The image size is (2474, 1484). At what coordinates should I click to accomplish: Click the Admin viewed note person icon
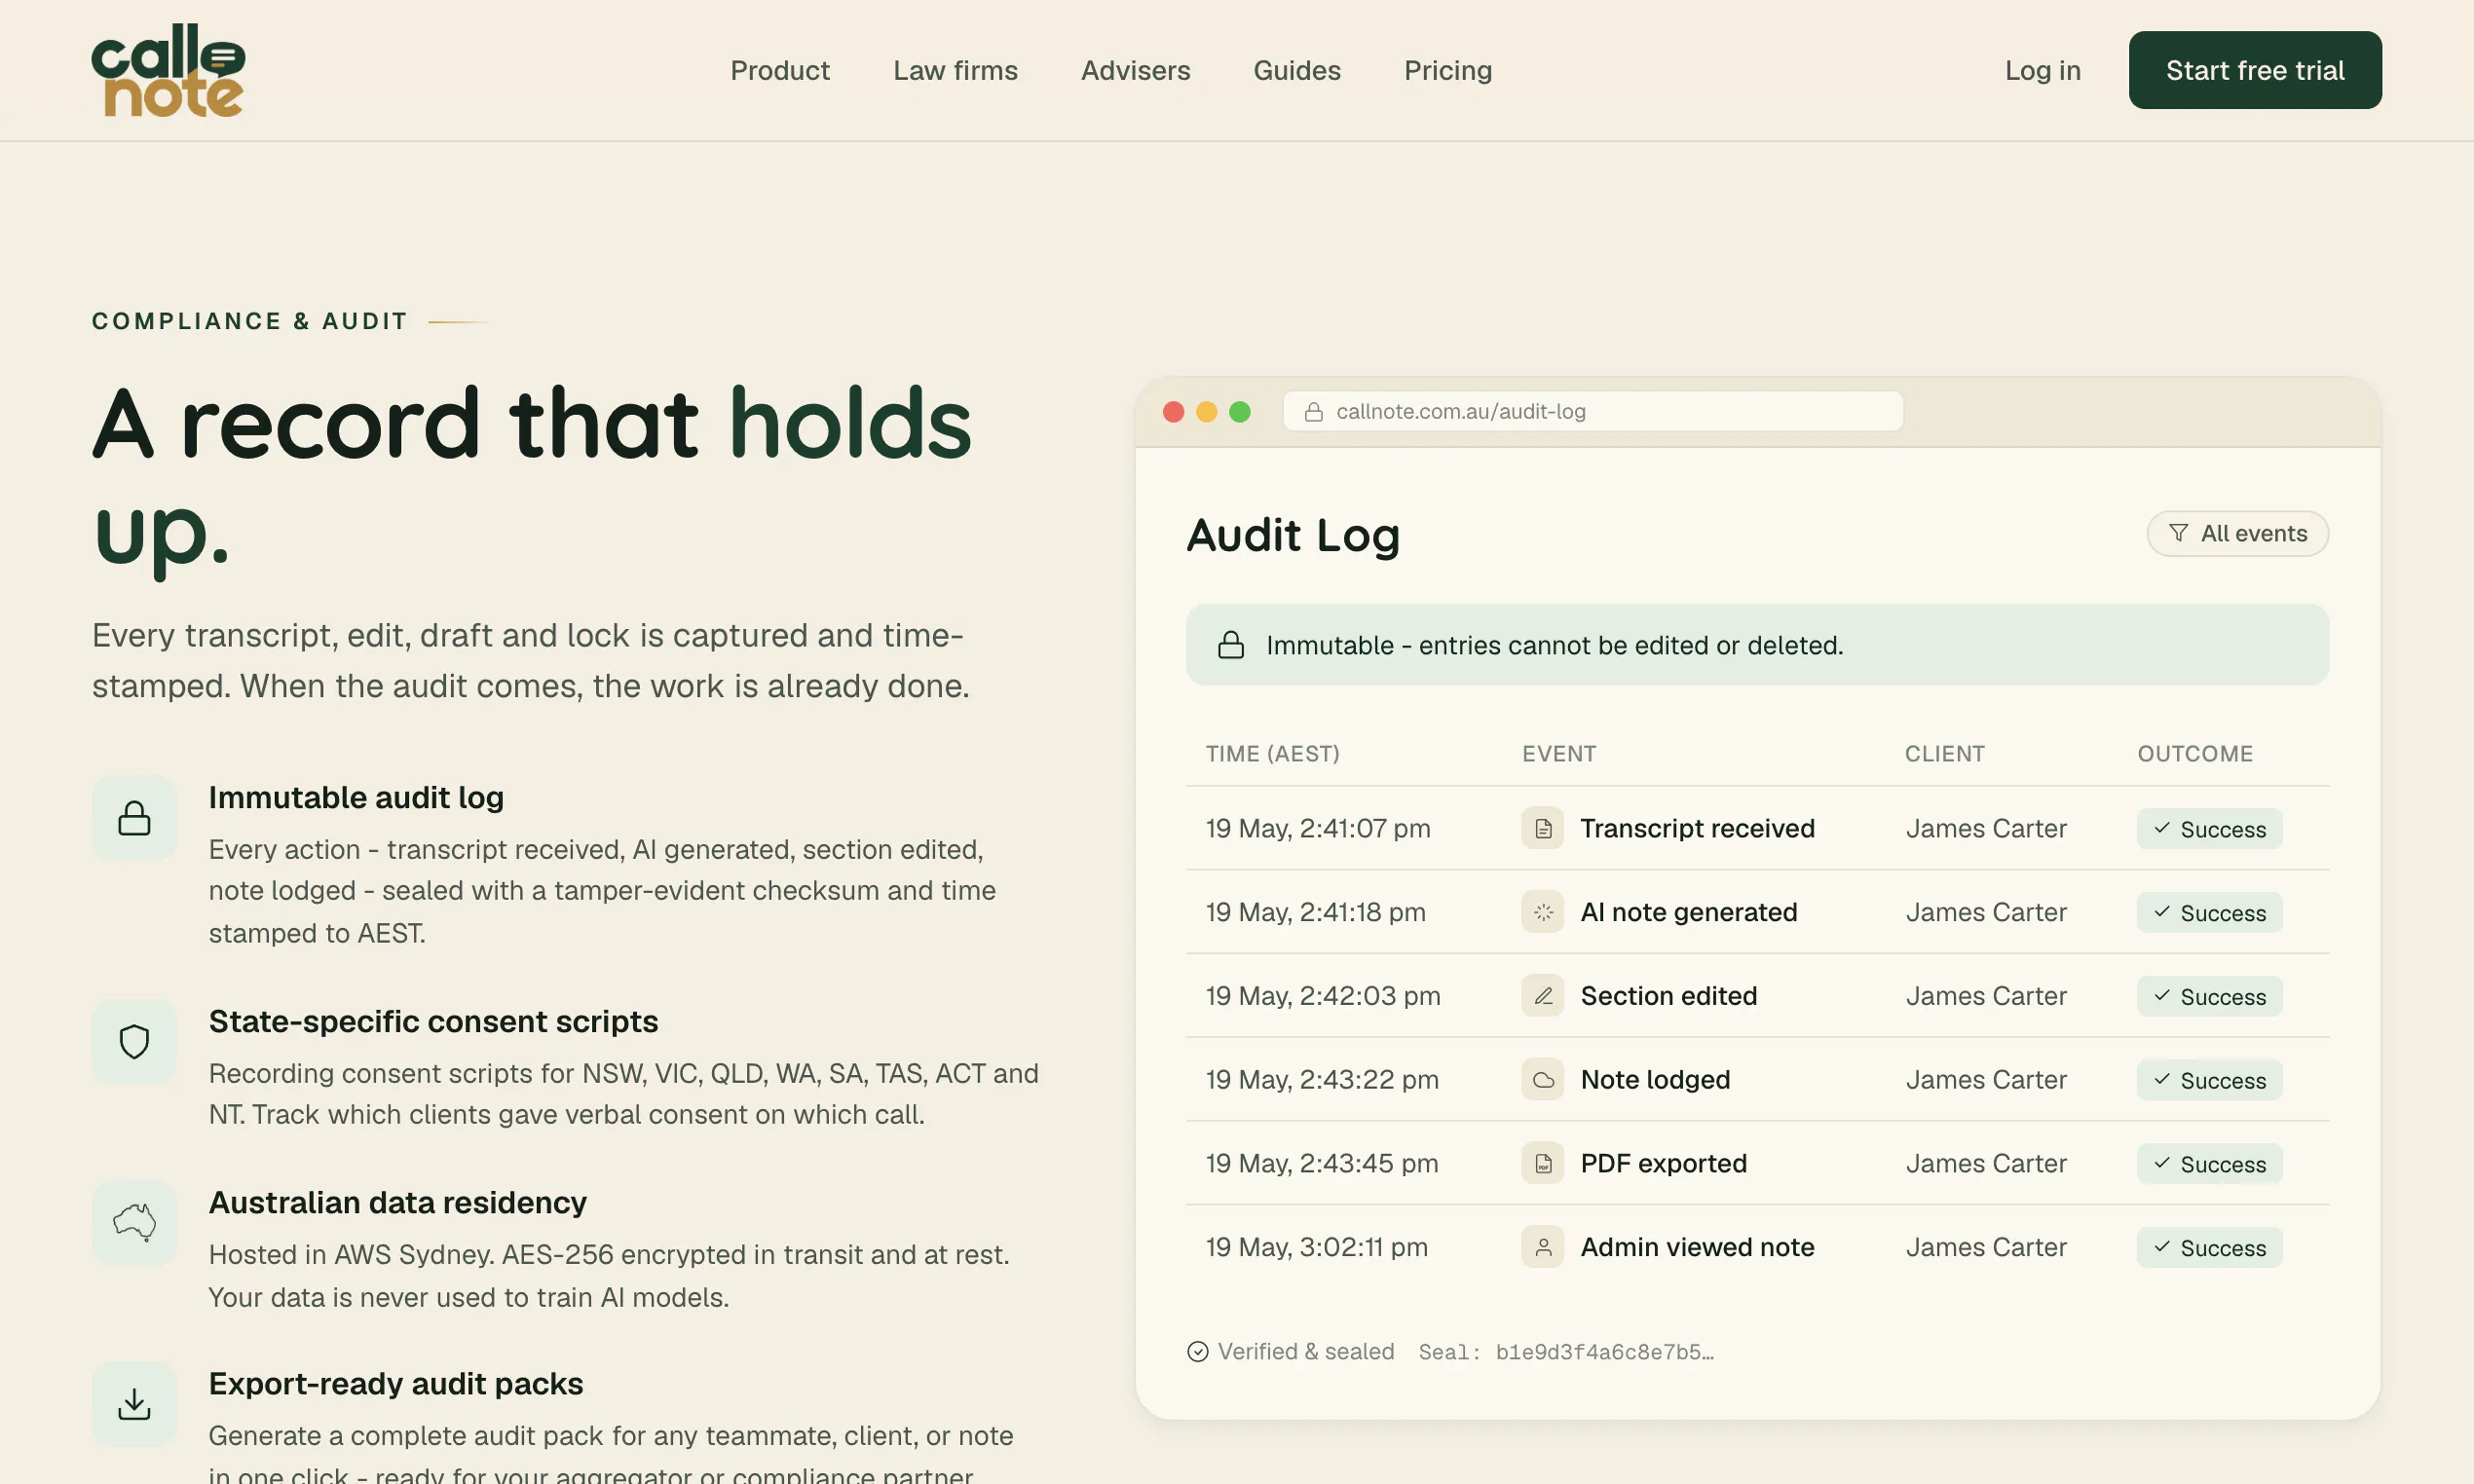[1543, 1247]
